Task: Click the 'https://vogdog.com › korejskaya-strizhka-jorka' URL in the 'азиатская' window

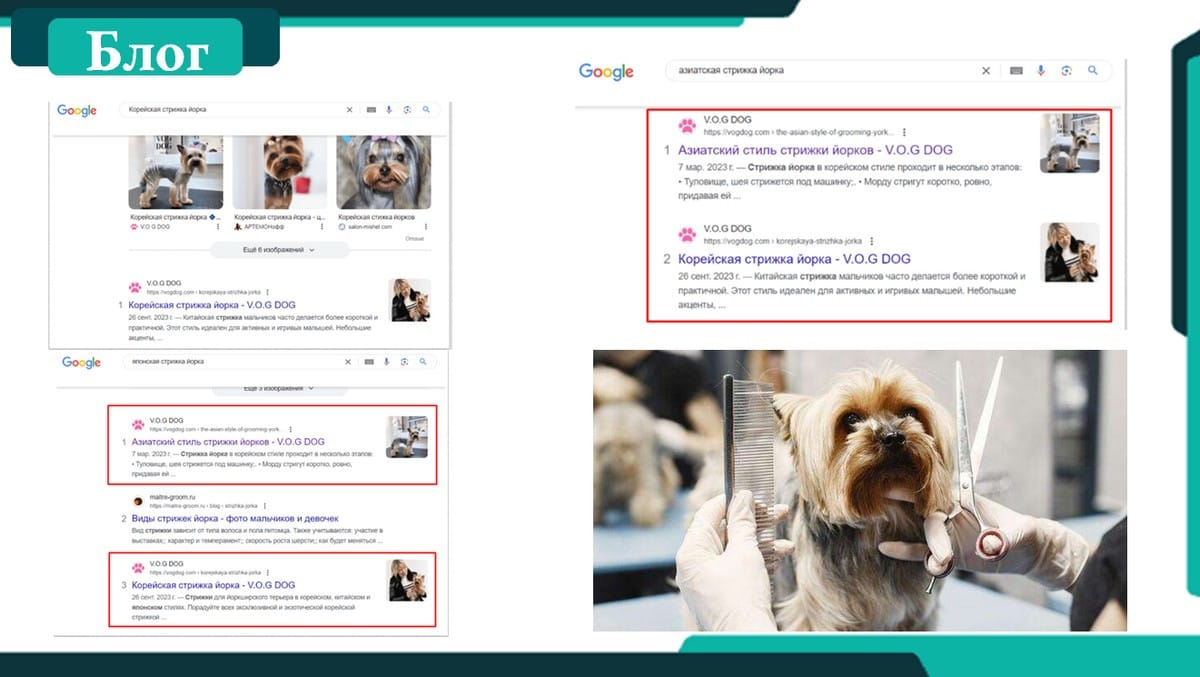Action: 783,241
